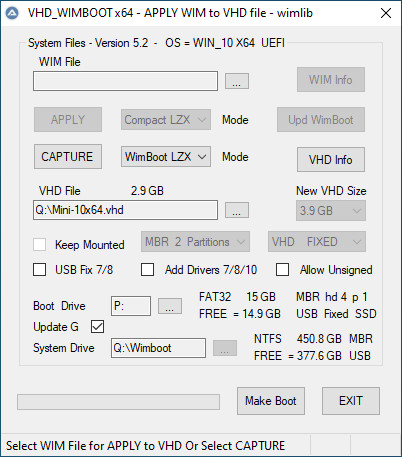
Task: Expand the MBR 2 Partitions dropdown
Action: click(x=195, y=242)
